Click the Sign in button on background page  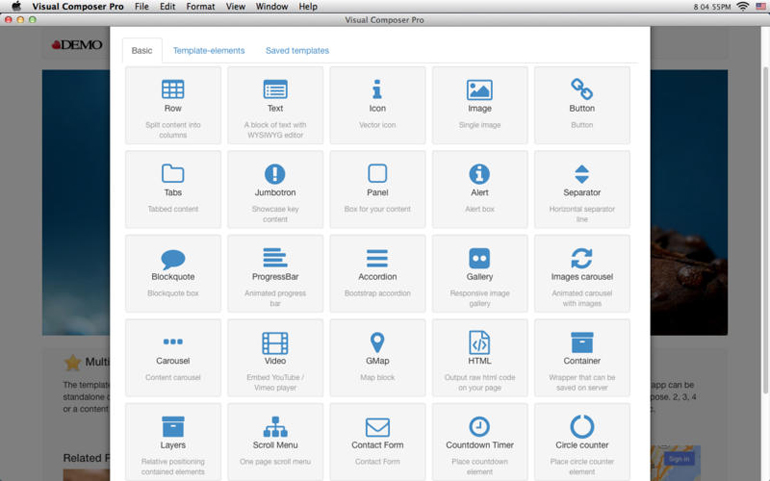click(679, 458)
